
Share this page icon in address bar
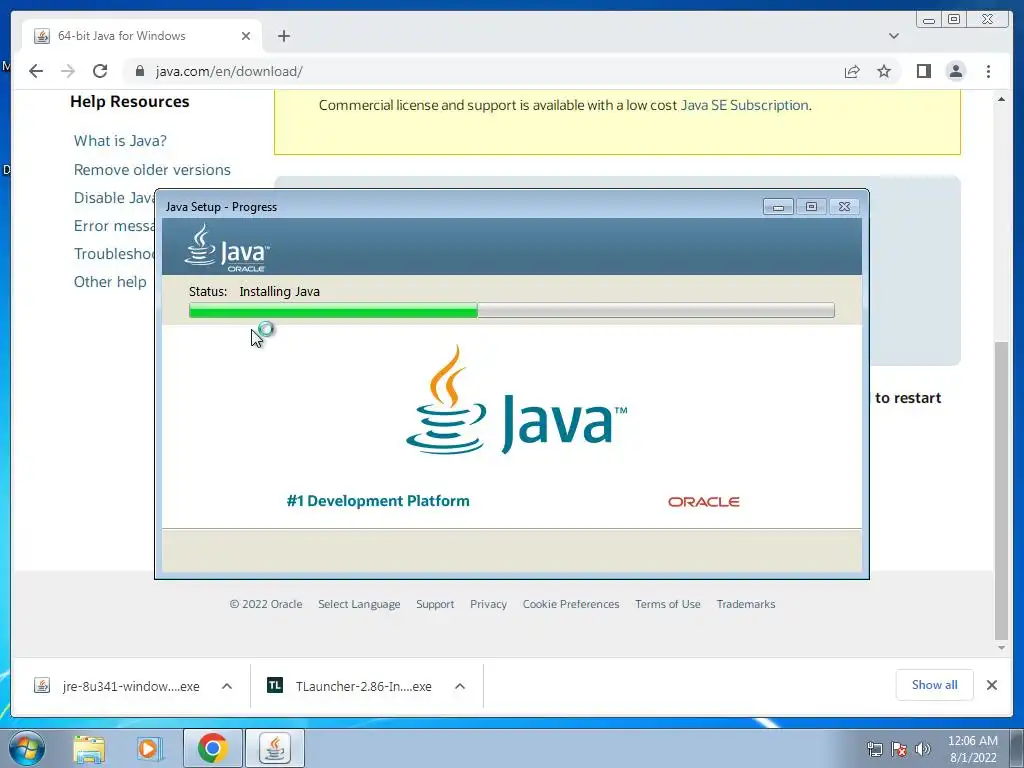(852, 71)
